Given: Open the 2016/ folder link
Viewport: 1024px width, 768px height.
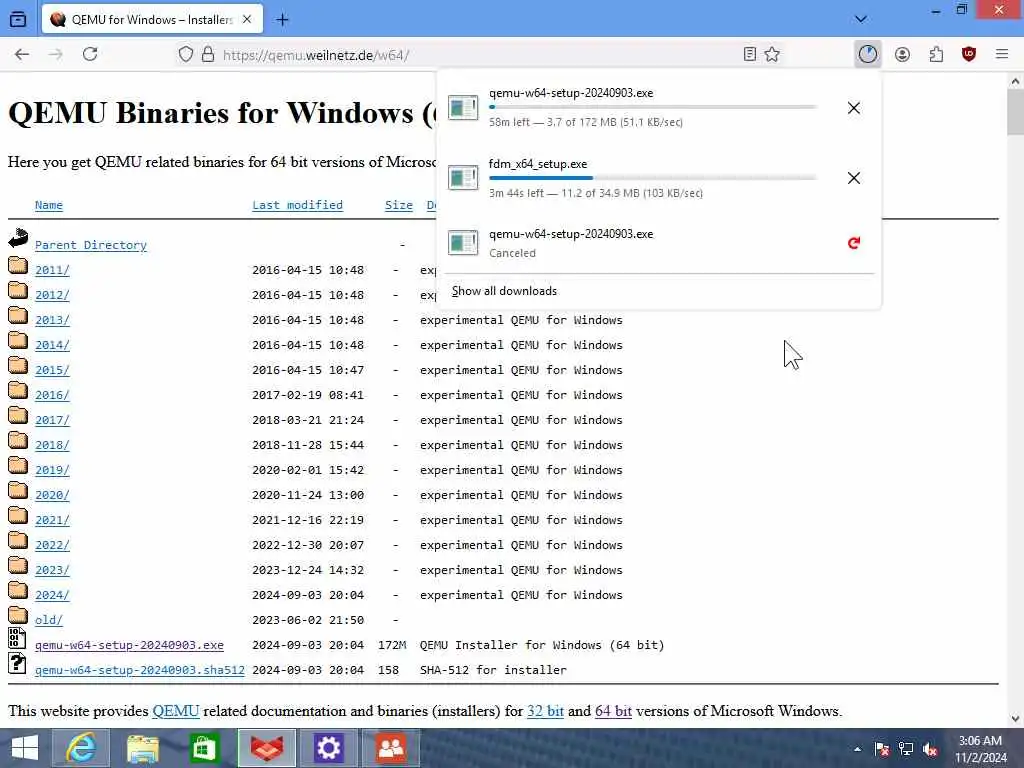Looking at the screenshot, I should (52, 395).
